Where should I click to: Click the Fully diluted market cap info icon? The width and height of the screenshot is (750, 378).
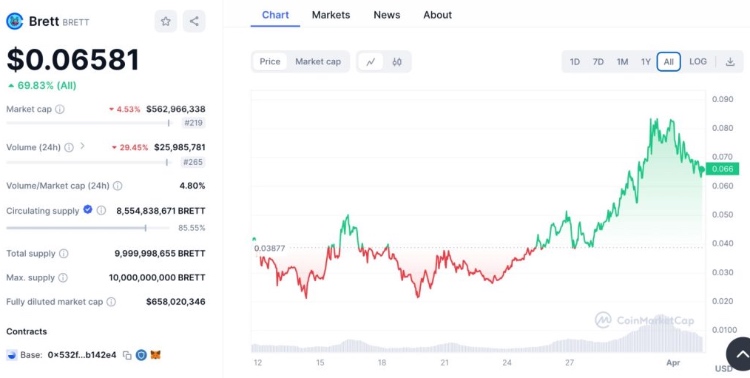111,302
